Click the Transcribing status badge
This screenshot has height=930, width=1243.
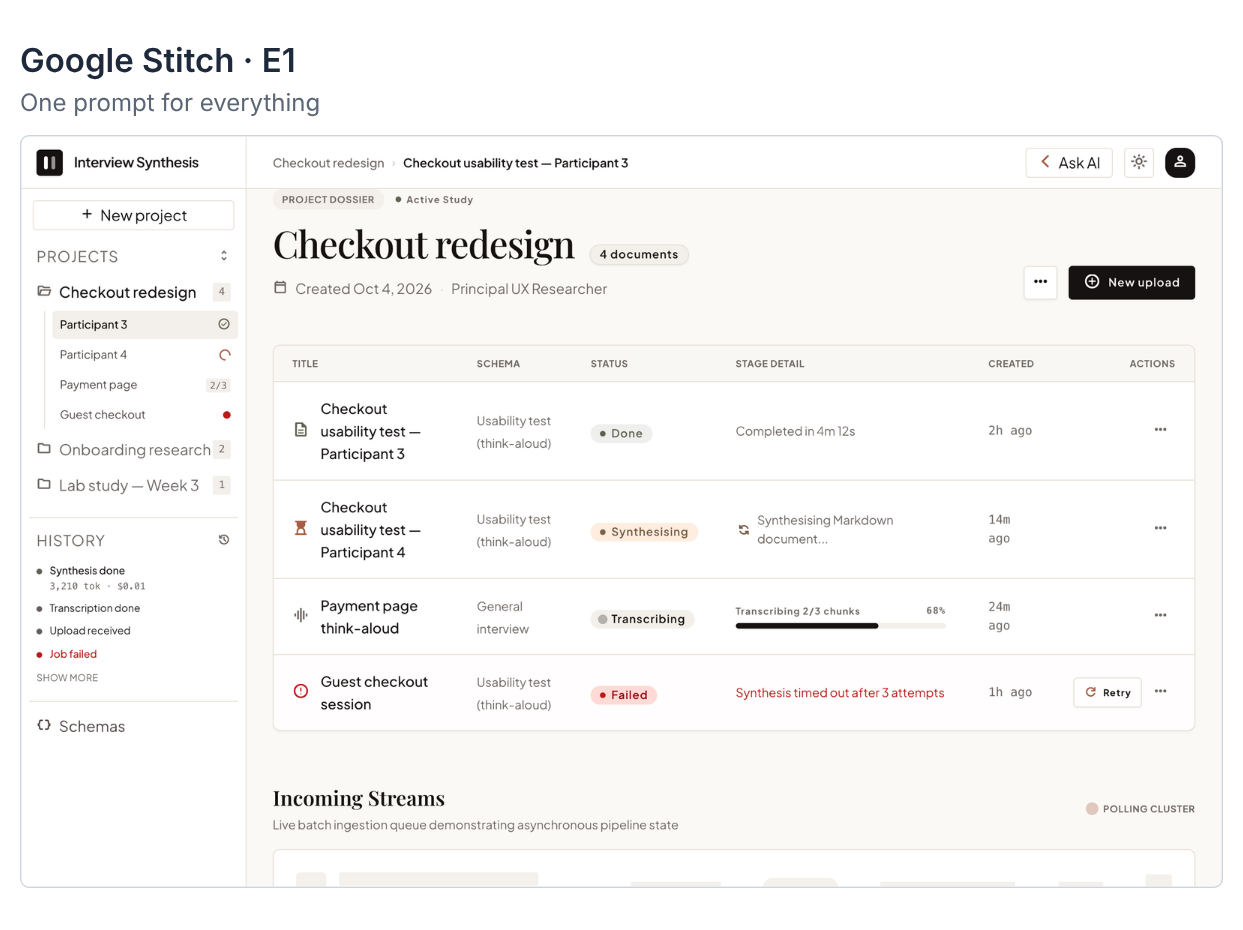tap(642, 619)
